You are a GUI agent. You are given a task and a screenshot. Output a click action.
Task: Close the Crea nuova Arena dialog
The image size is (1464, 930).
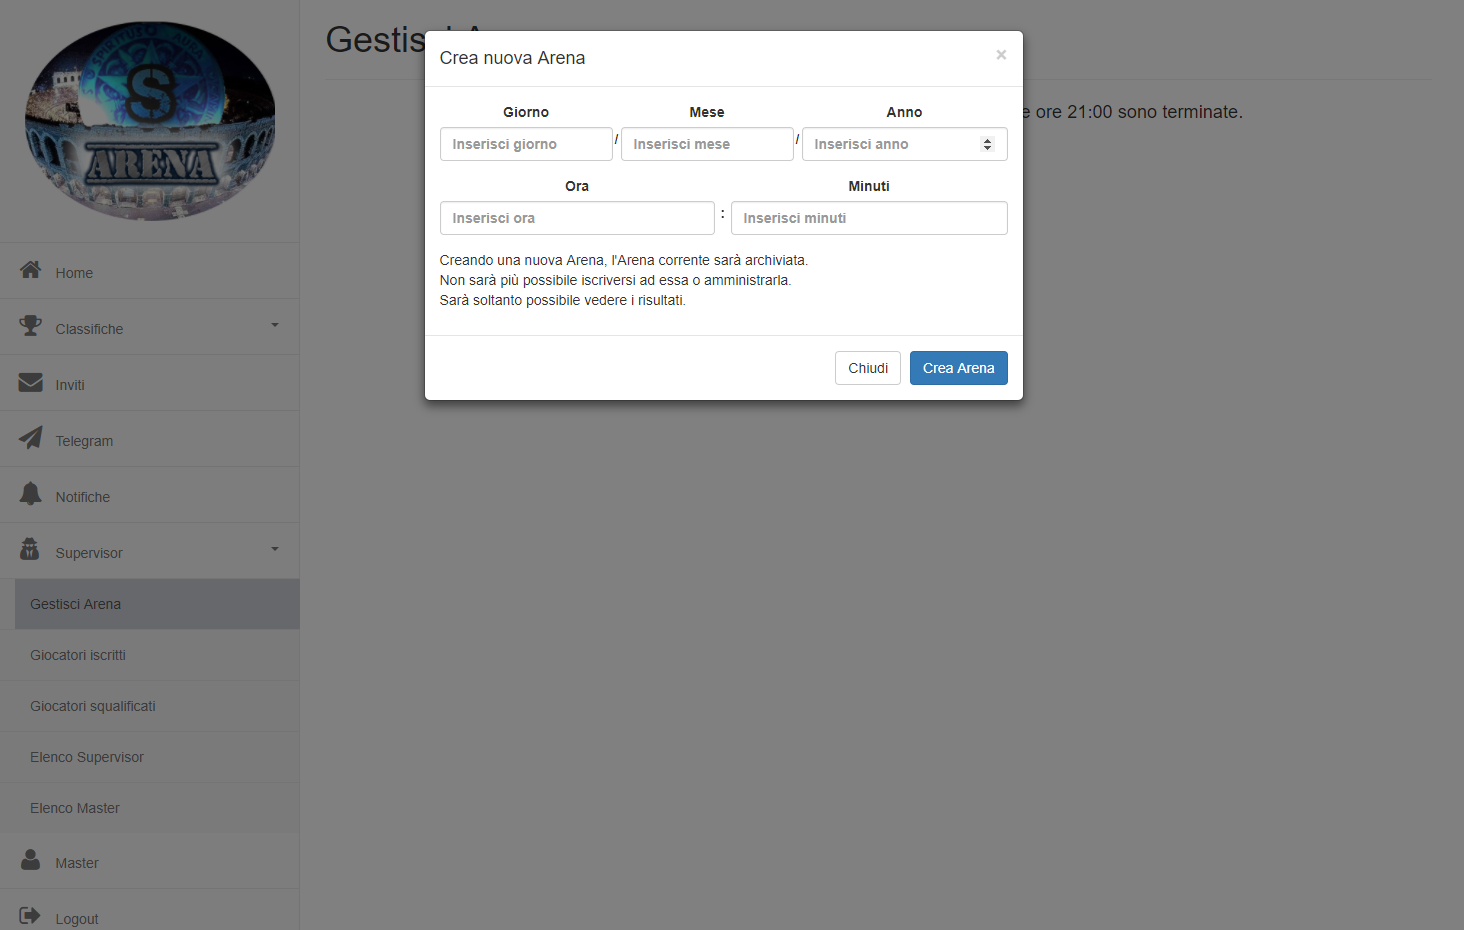(1001, 55)
